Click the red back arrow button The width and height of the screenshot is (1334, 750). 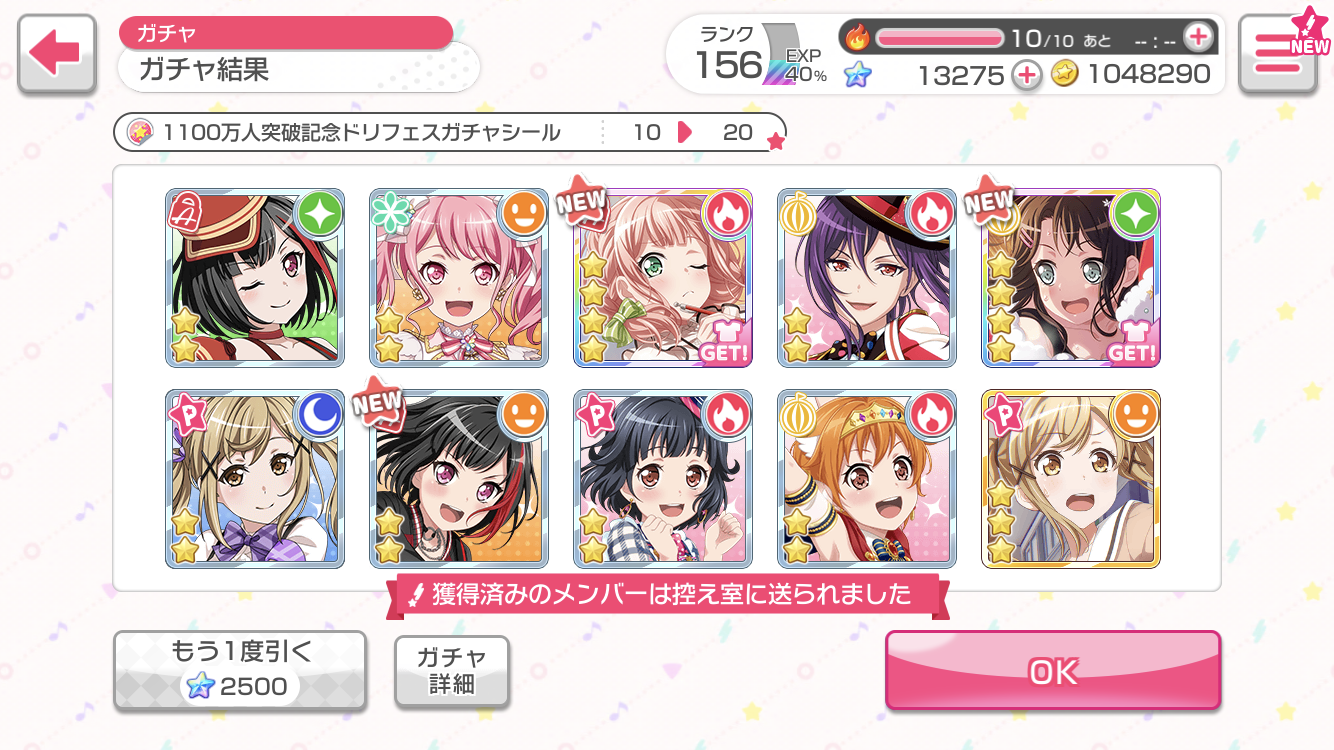[57, 55]
